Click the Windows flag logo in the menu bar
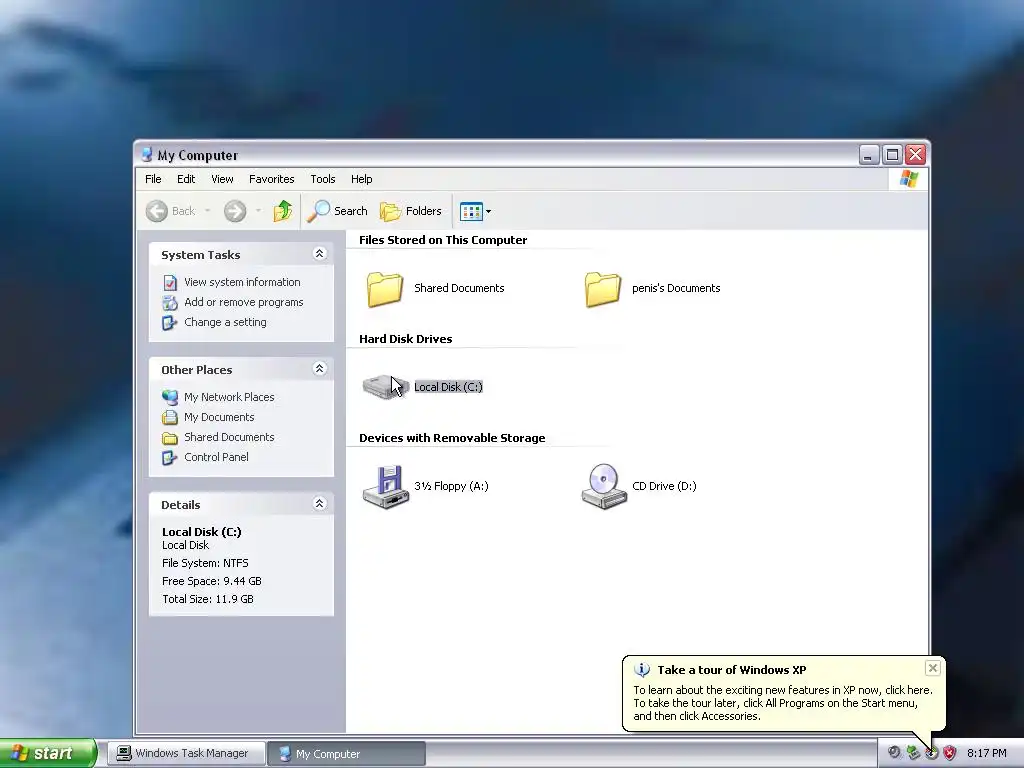 pos(908,179)
